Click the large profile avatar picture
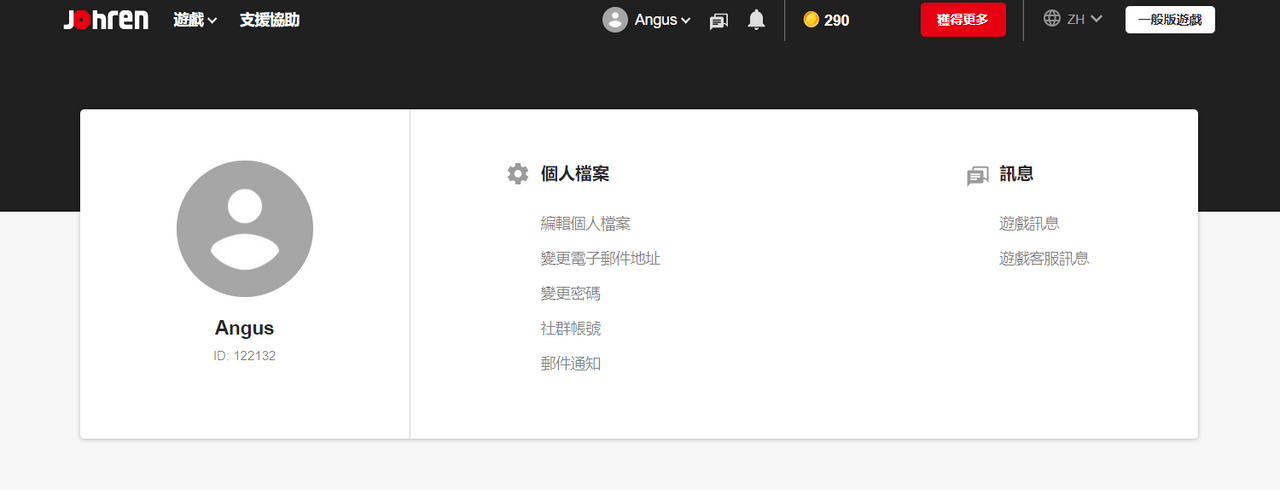Image resolution: width=1280 pixels, height=490 pixels. (x=245, y=229)
